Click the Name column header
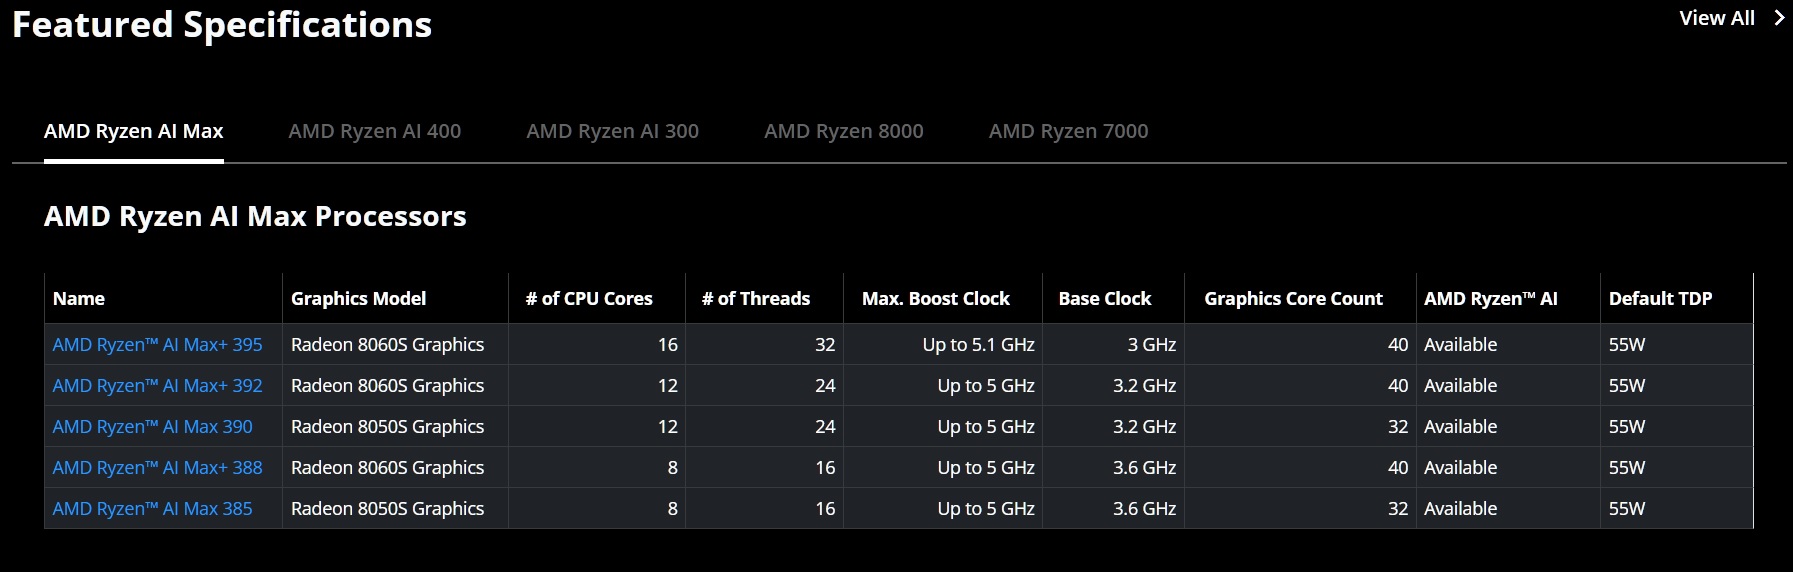Viewport: 1793px width, 572px height. click(x=79, y=298)
